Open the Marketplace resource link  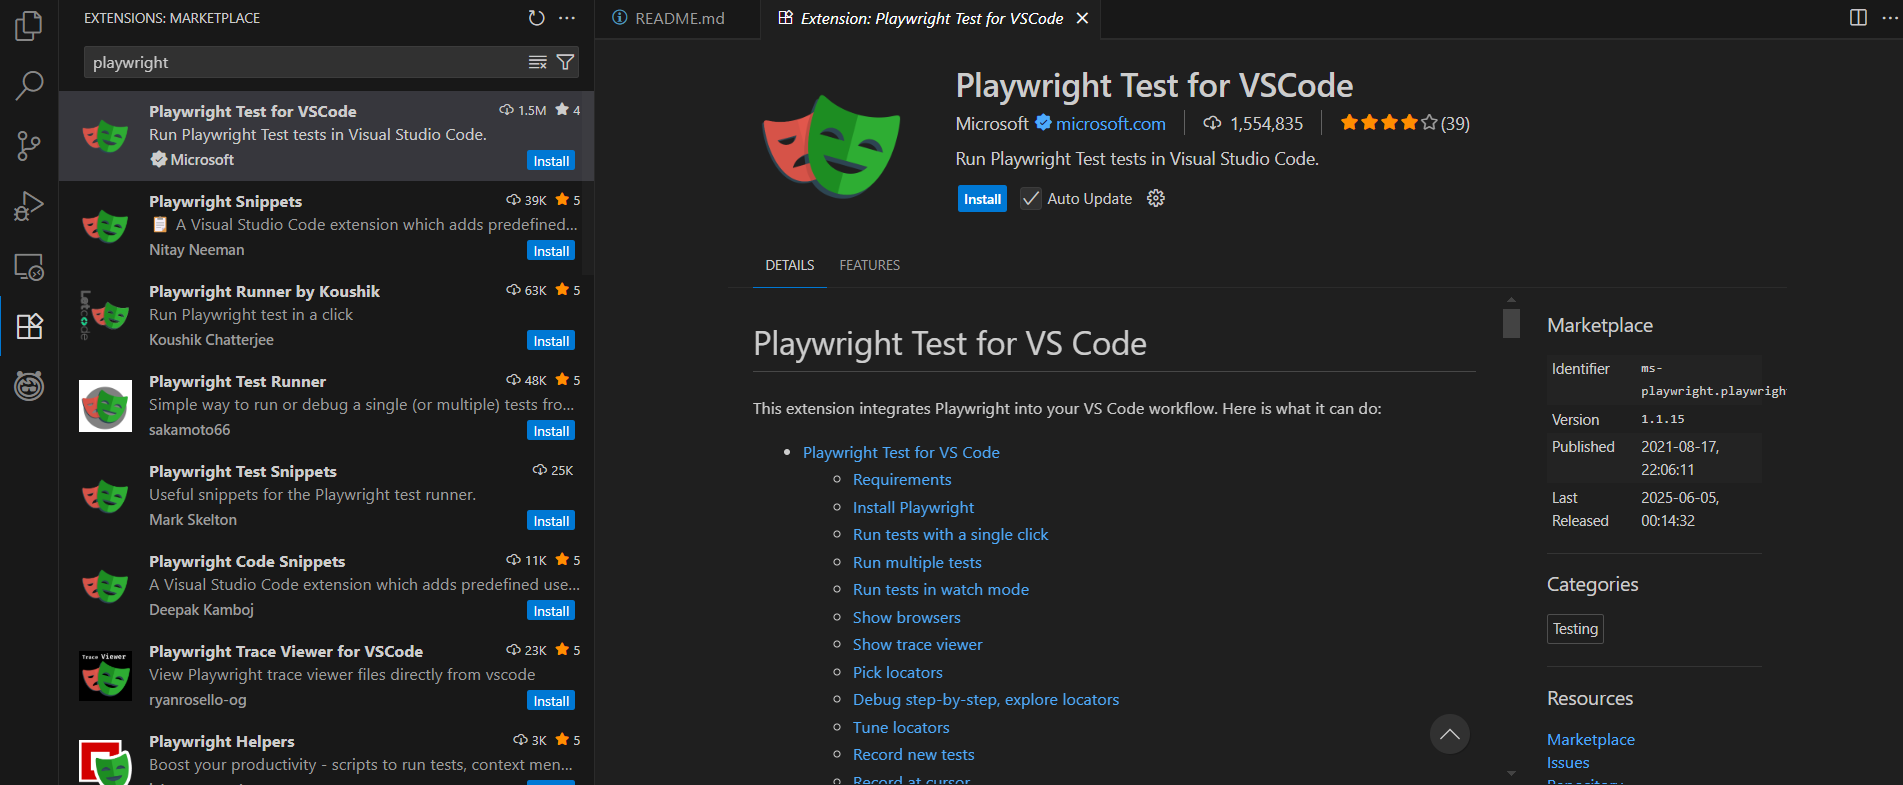click(1591, 740)
